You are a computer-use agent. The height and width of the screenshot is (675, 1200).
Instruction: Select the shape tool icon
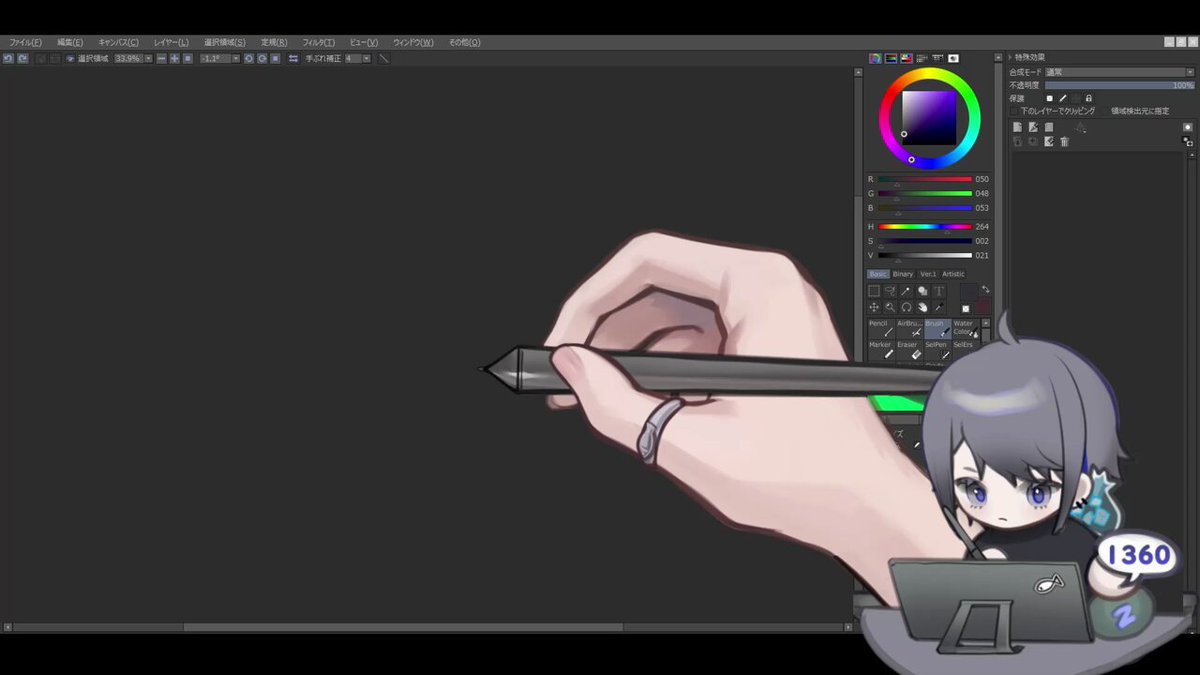(922, 291)
